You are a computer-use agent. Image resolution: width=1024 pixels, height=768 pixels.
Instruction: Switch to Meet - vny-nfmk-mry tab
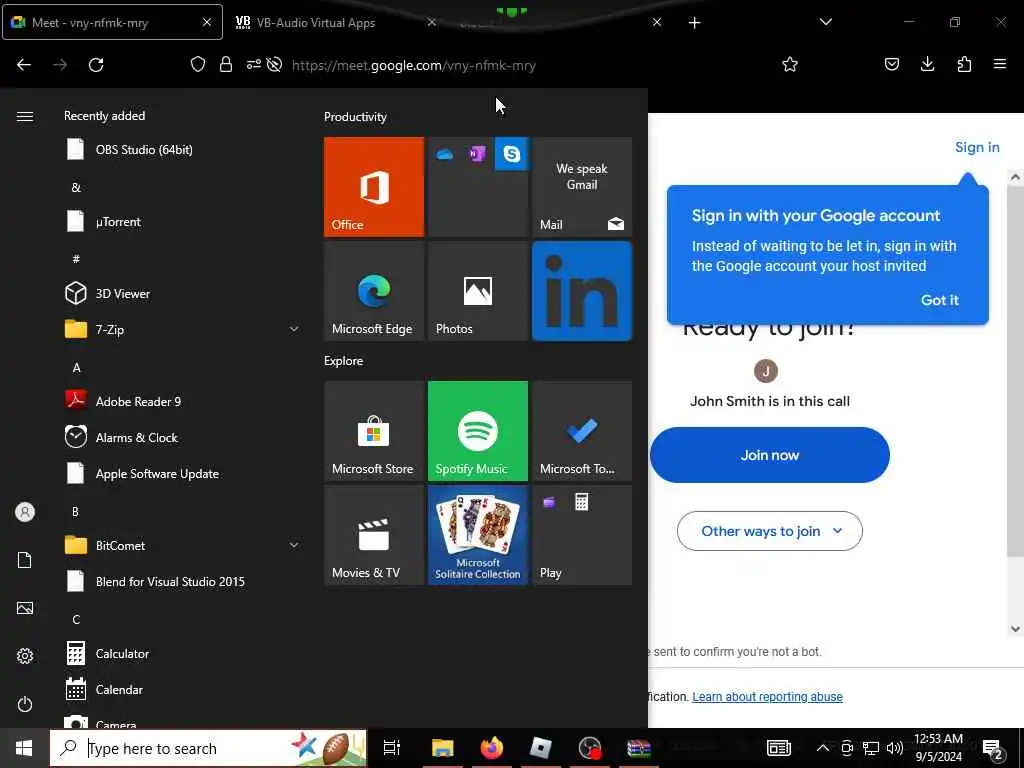pos(112,22)
